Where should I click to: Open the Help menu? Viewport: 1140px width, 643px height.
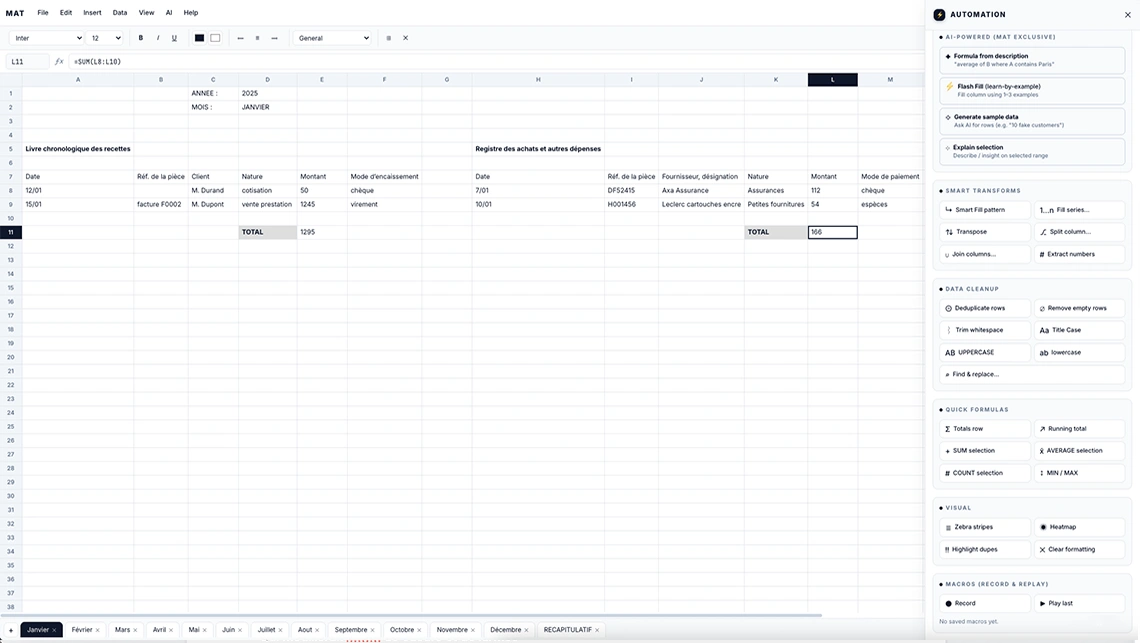pyautogui.click(x=190, y=12)
